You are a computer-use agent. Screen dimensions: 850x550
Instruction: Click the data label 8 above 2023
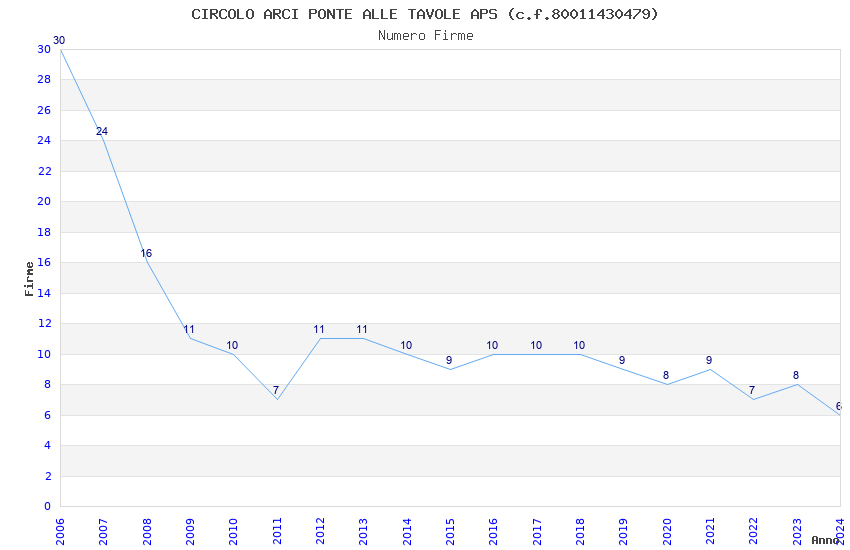pyautogui.click(x=796, y=376)
